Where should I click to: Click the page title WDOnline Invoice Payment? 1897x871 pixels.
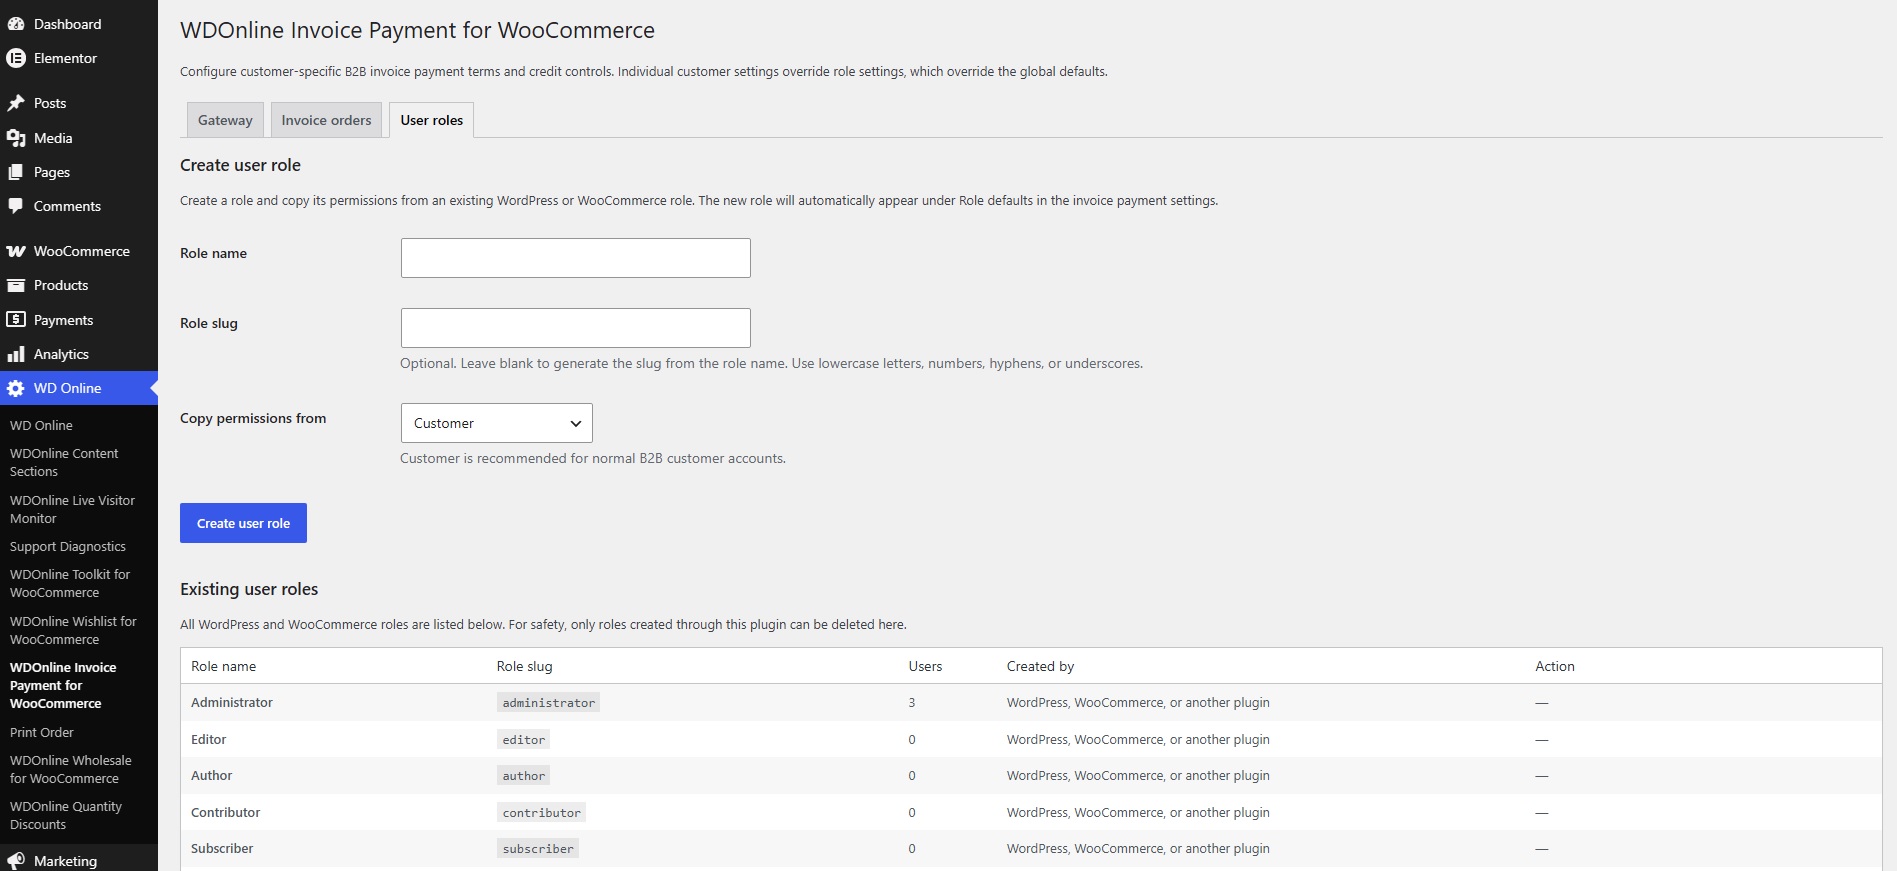pyautogui.click(x=417, y=30)
